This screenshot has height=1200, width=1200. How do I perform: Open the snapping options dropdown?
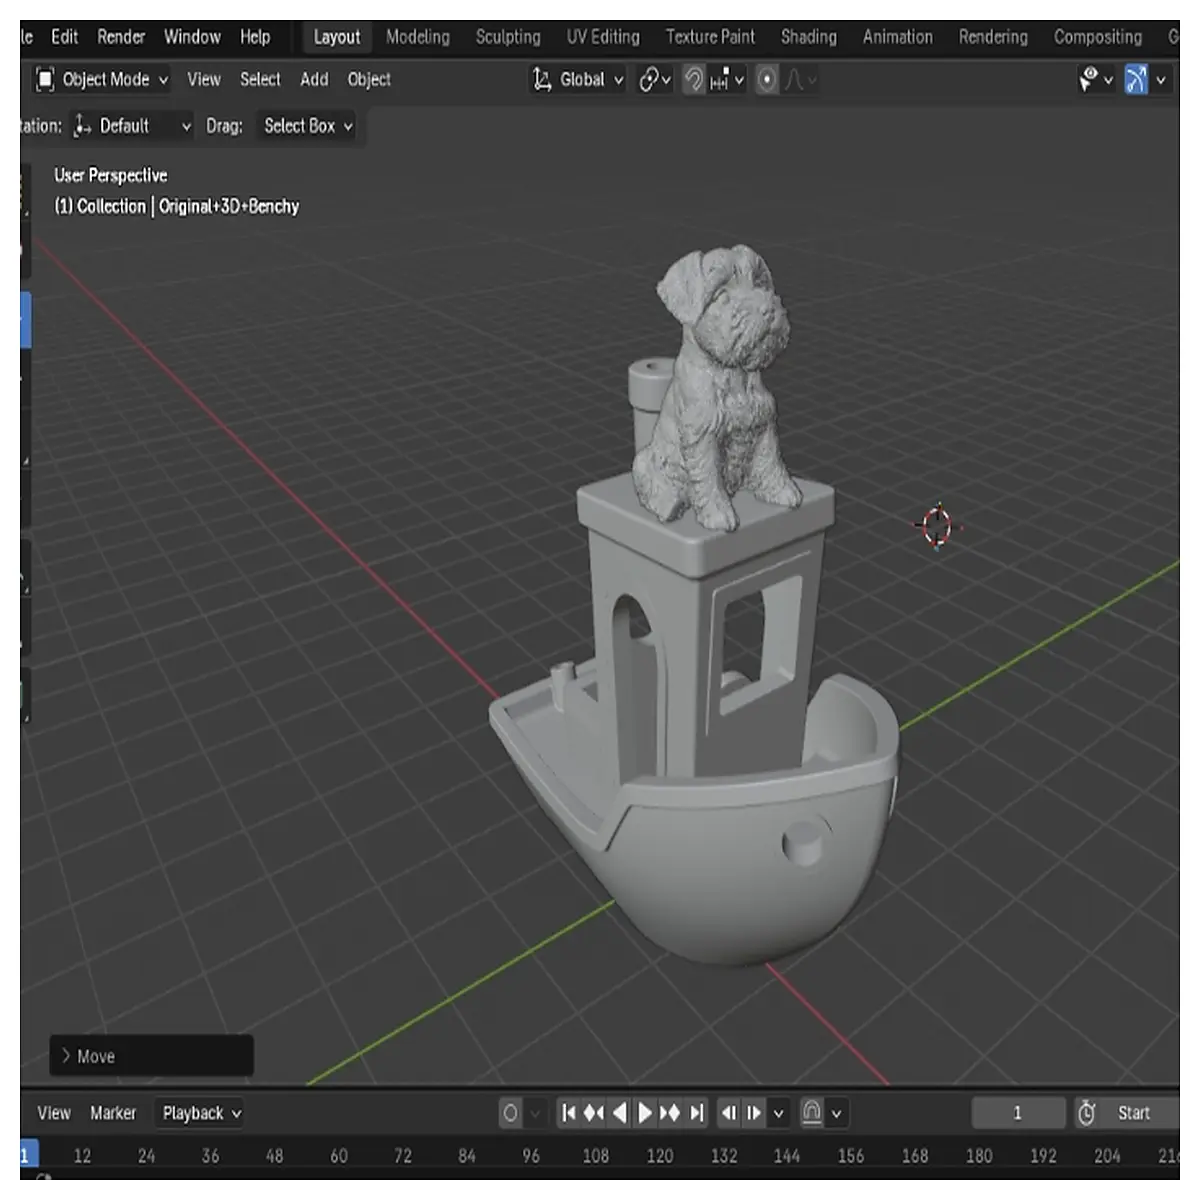click(727, 79)
